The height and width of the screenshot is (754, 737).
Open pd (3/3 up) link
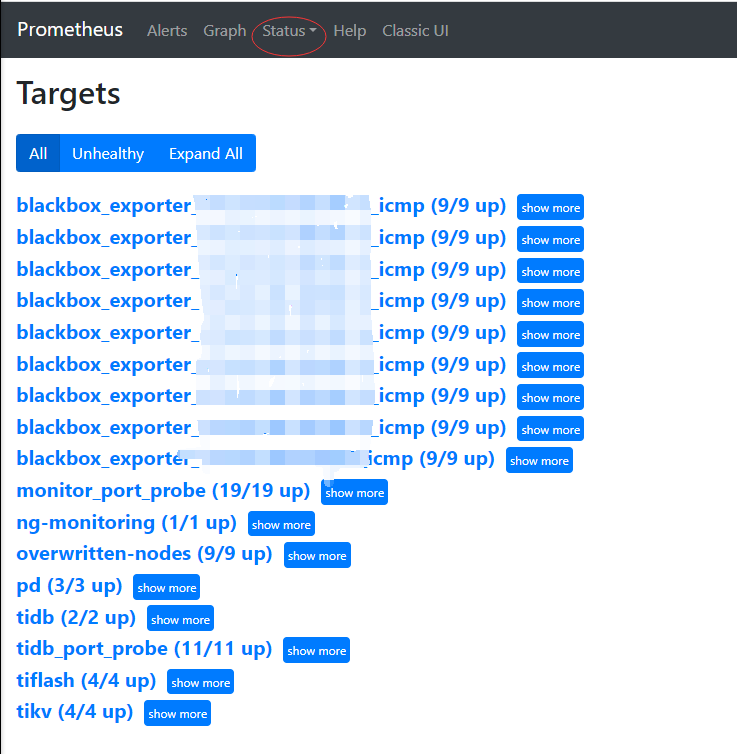click(x=69, y=586)
